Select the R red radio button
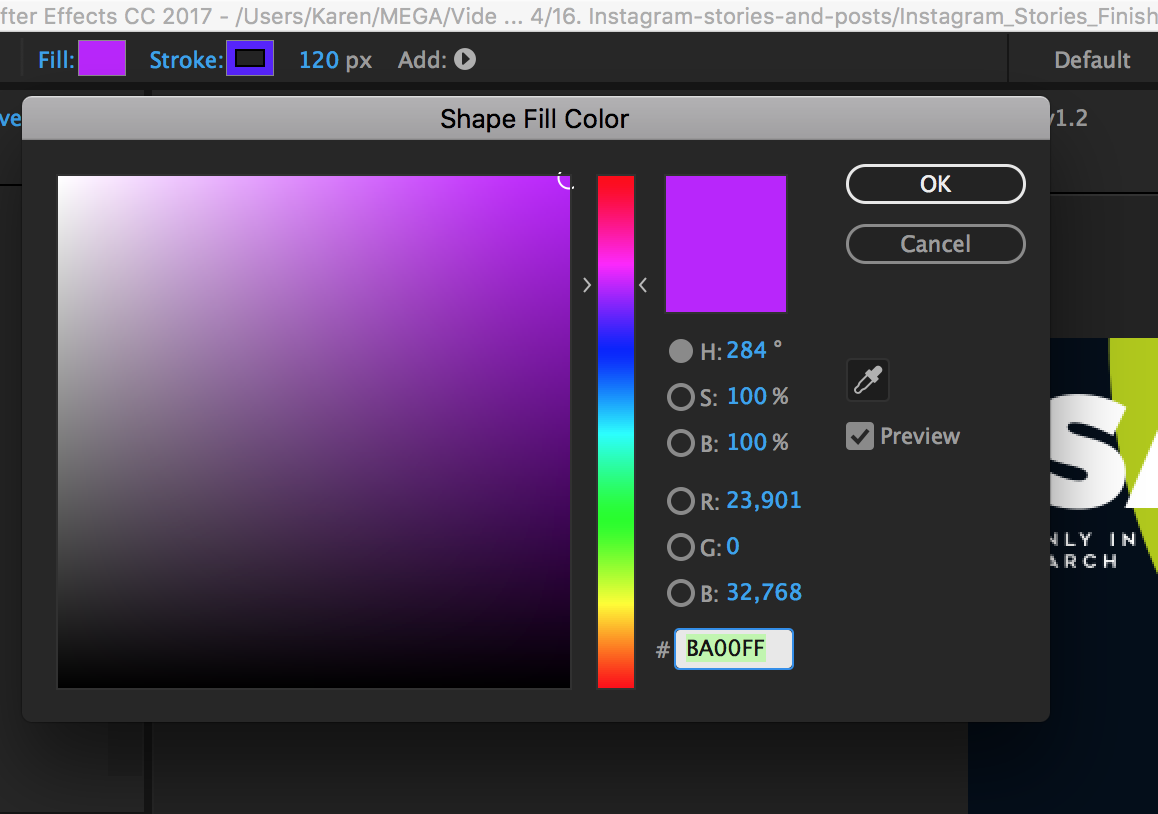This screenshot has height=814, width=1158. click(680, 501)
